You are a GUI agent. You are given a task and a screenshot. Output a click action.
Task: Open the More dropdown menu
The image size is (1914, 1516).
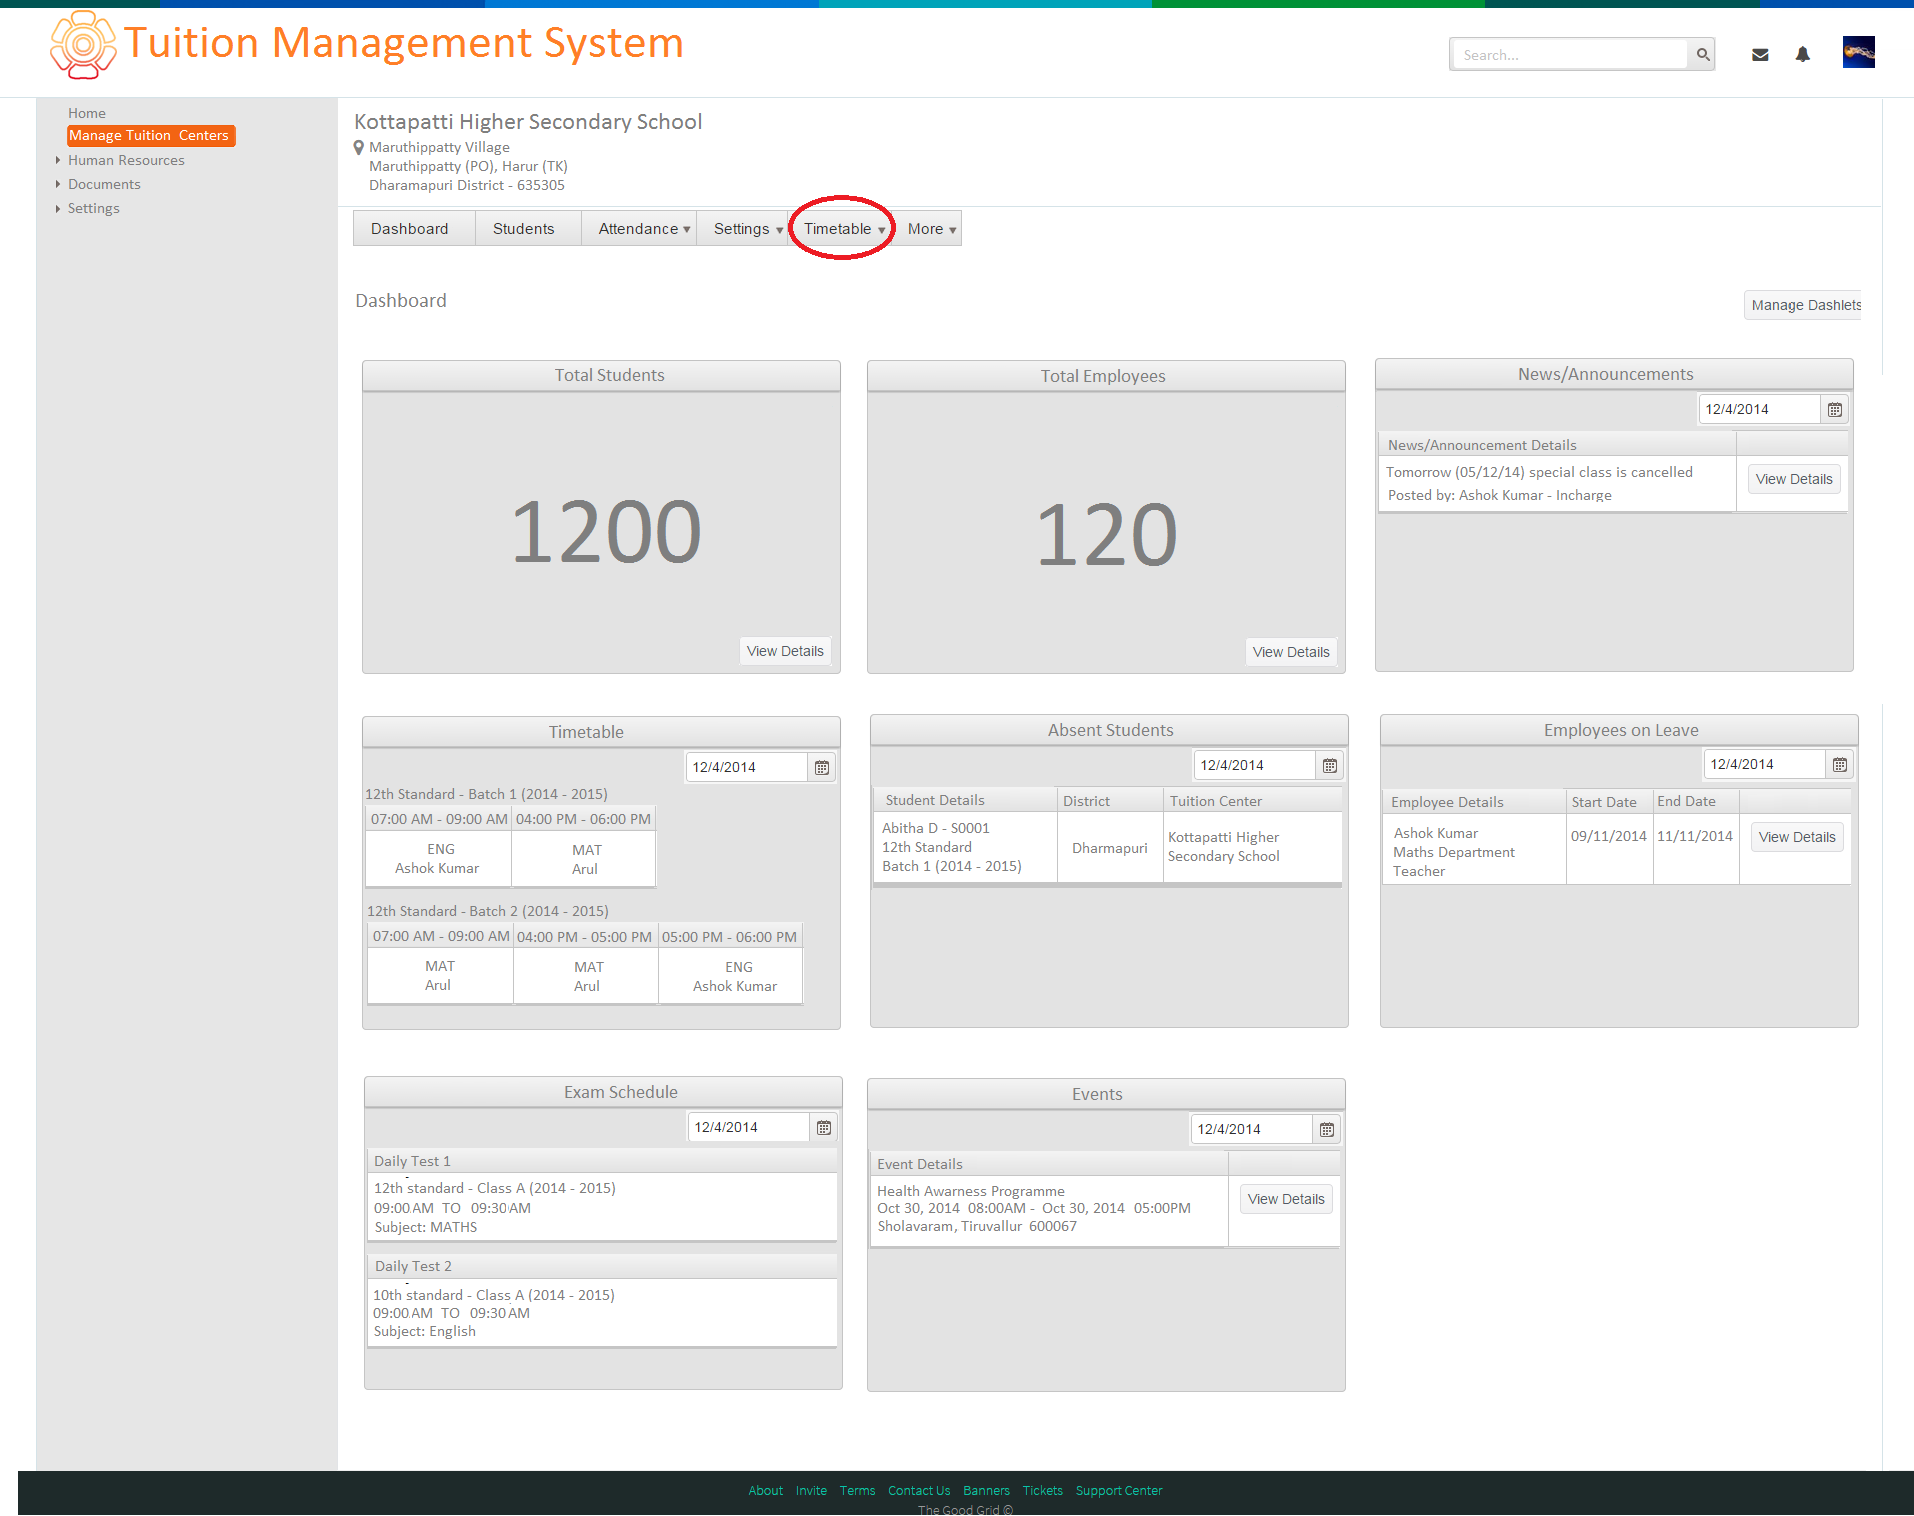click(931, 229)
